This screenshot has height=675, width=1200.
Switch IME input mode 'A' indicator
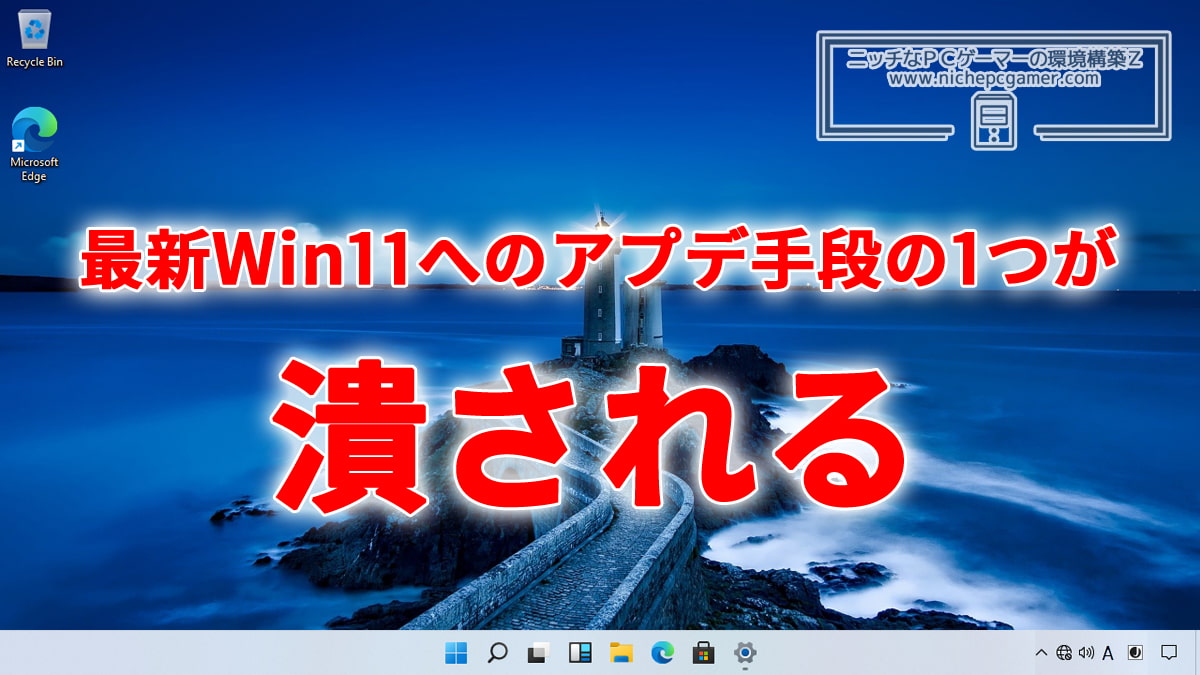[x=1108, y=653]
